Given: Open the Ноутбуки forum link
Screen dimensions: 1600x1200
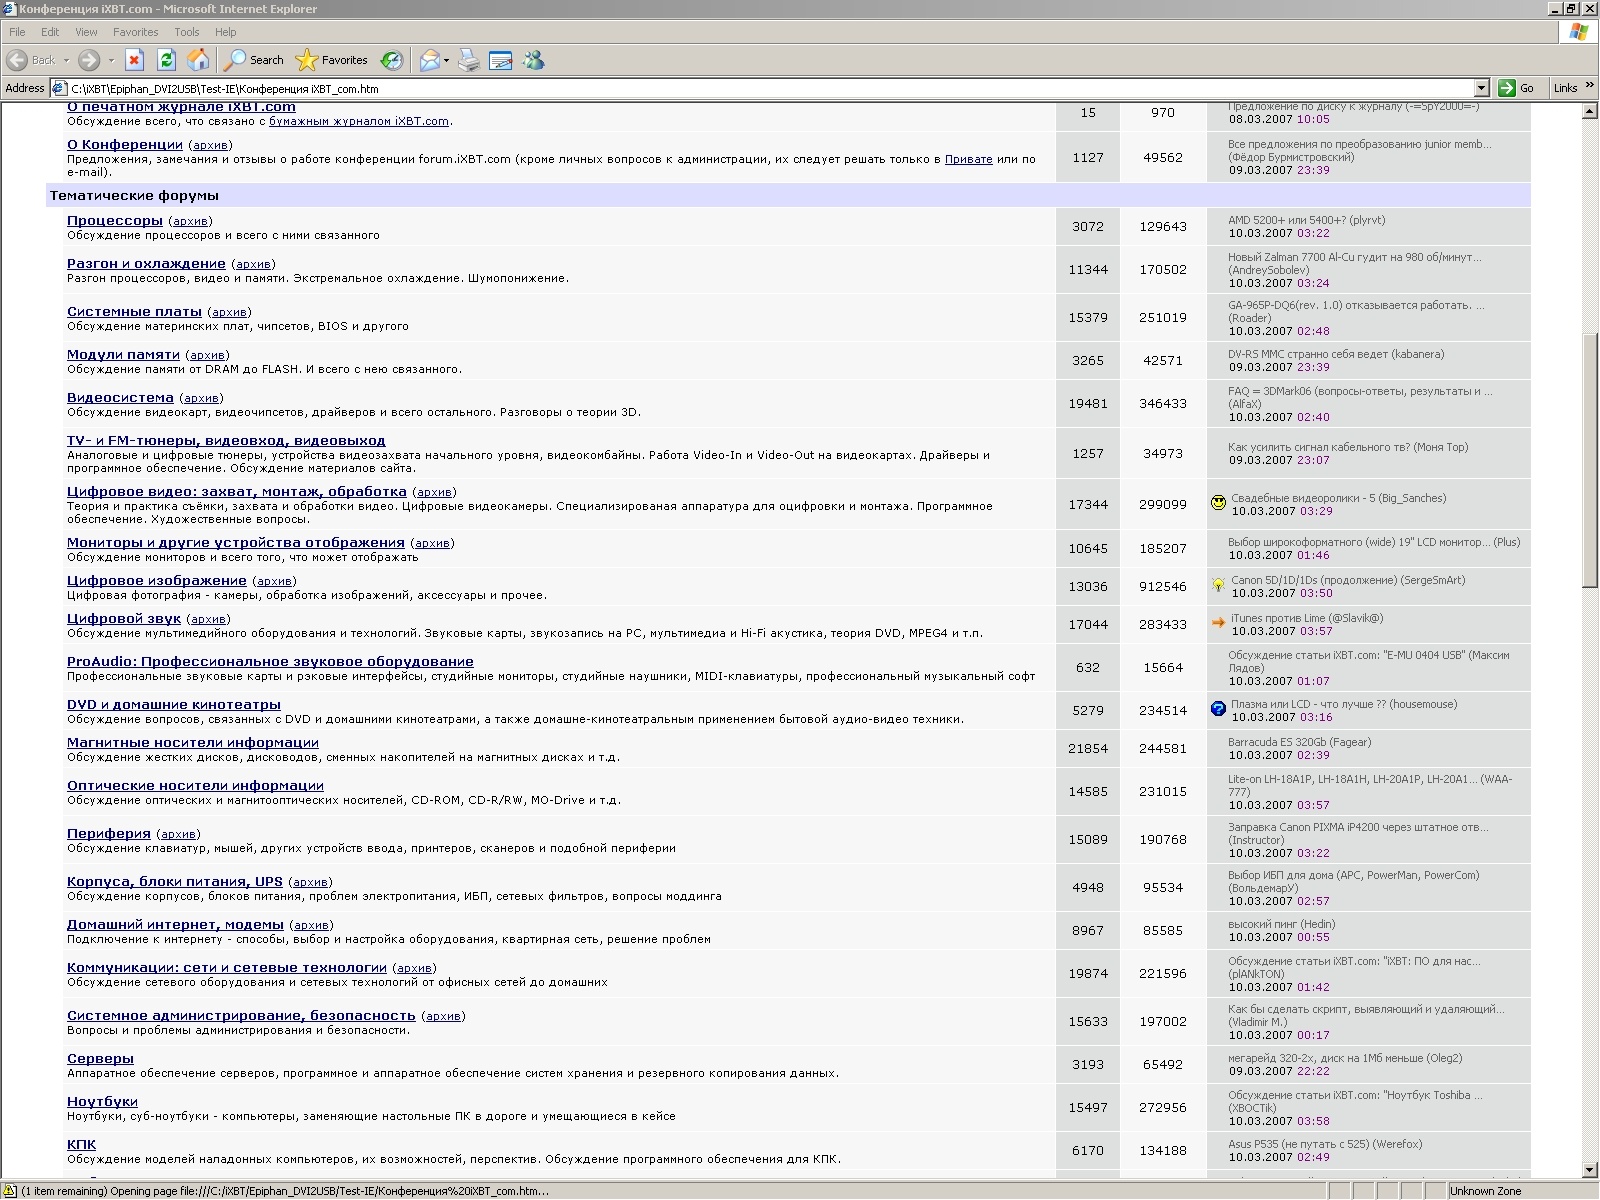Looking at the screenshot, I should pos(102,1102).
